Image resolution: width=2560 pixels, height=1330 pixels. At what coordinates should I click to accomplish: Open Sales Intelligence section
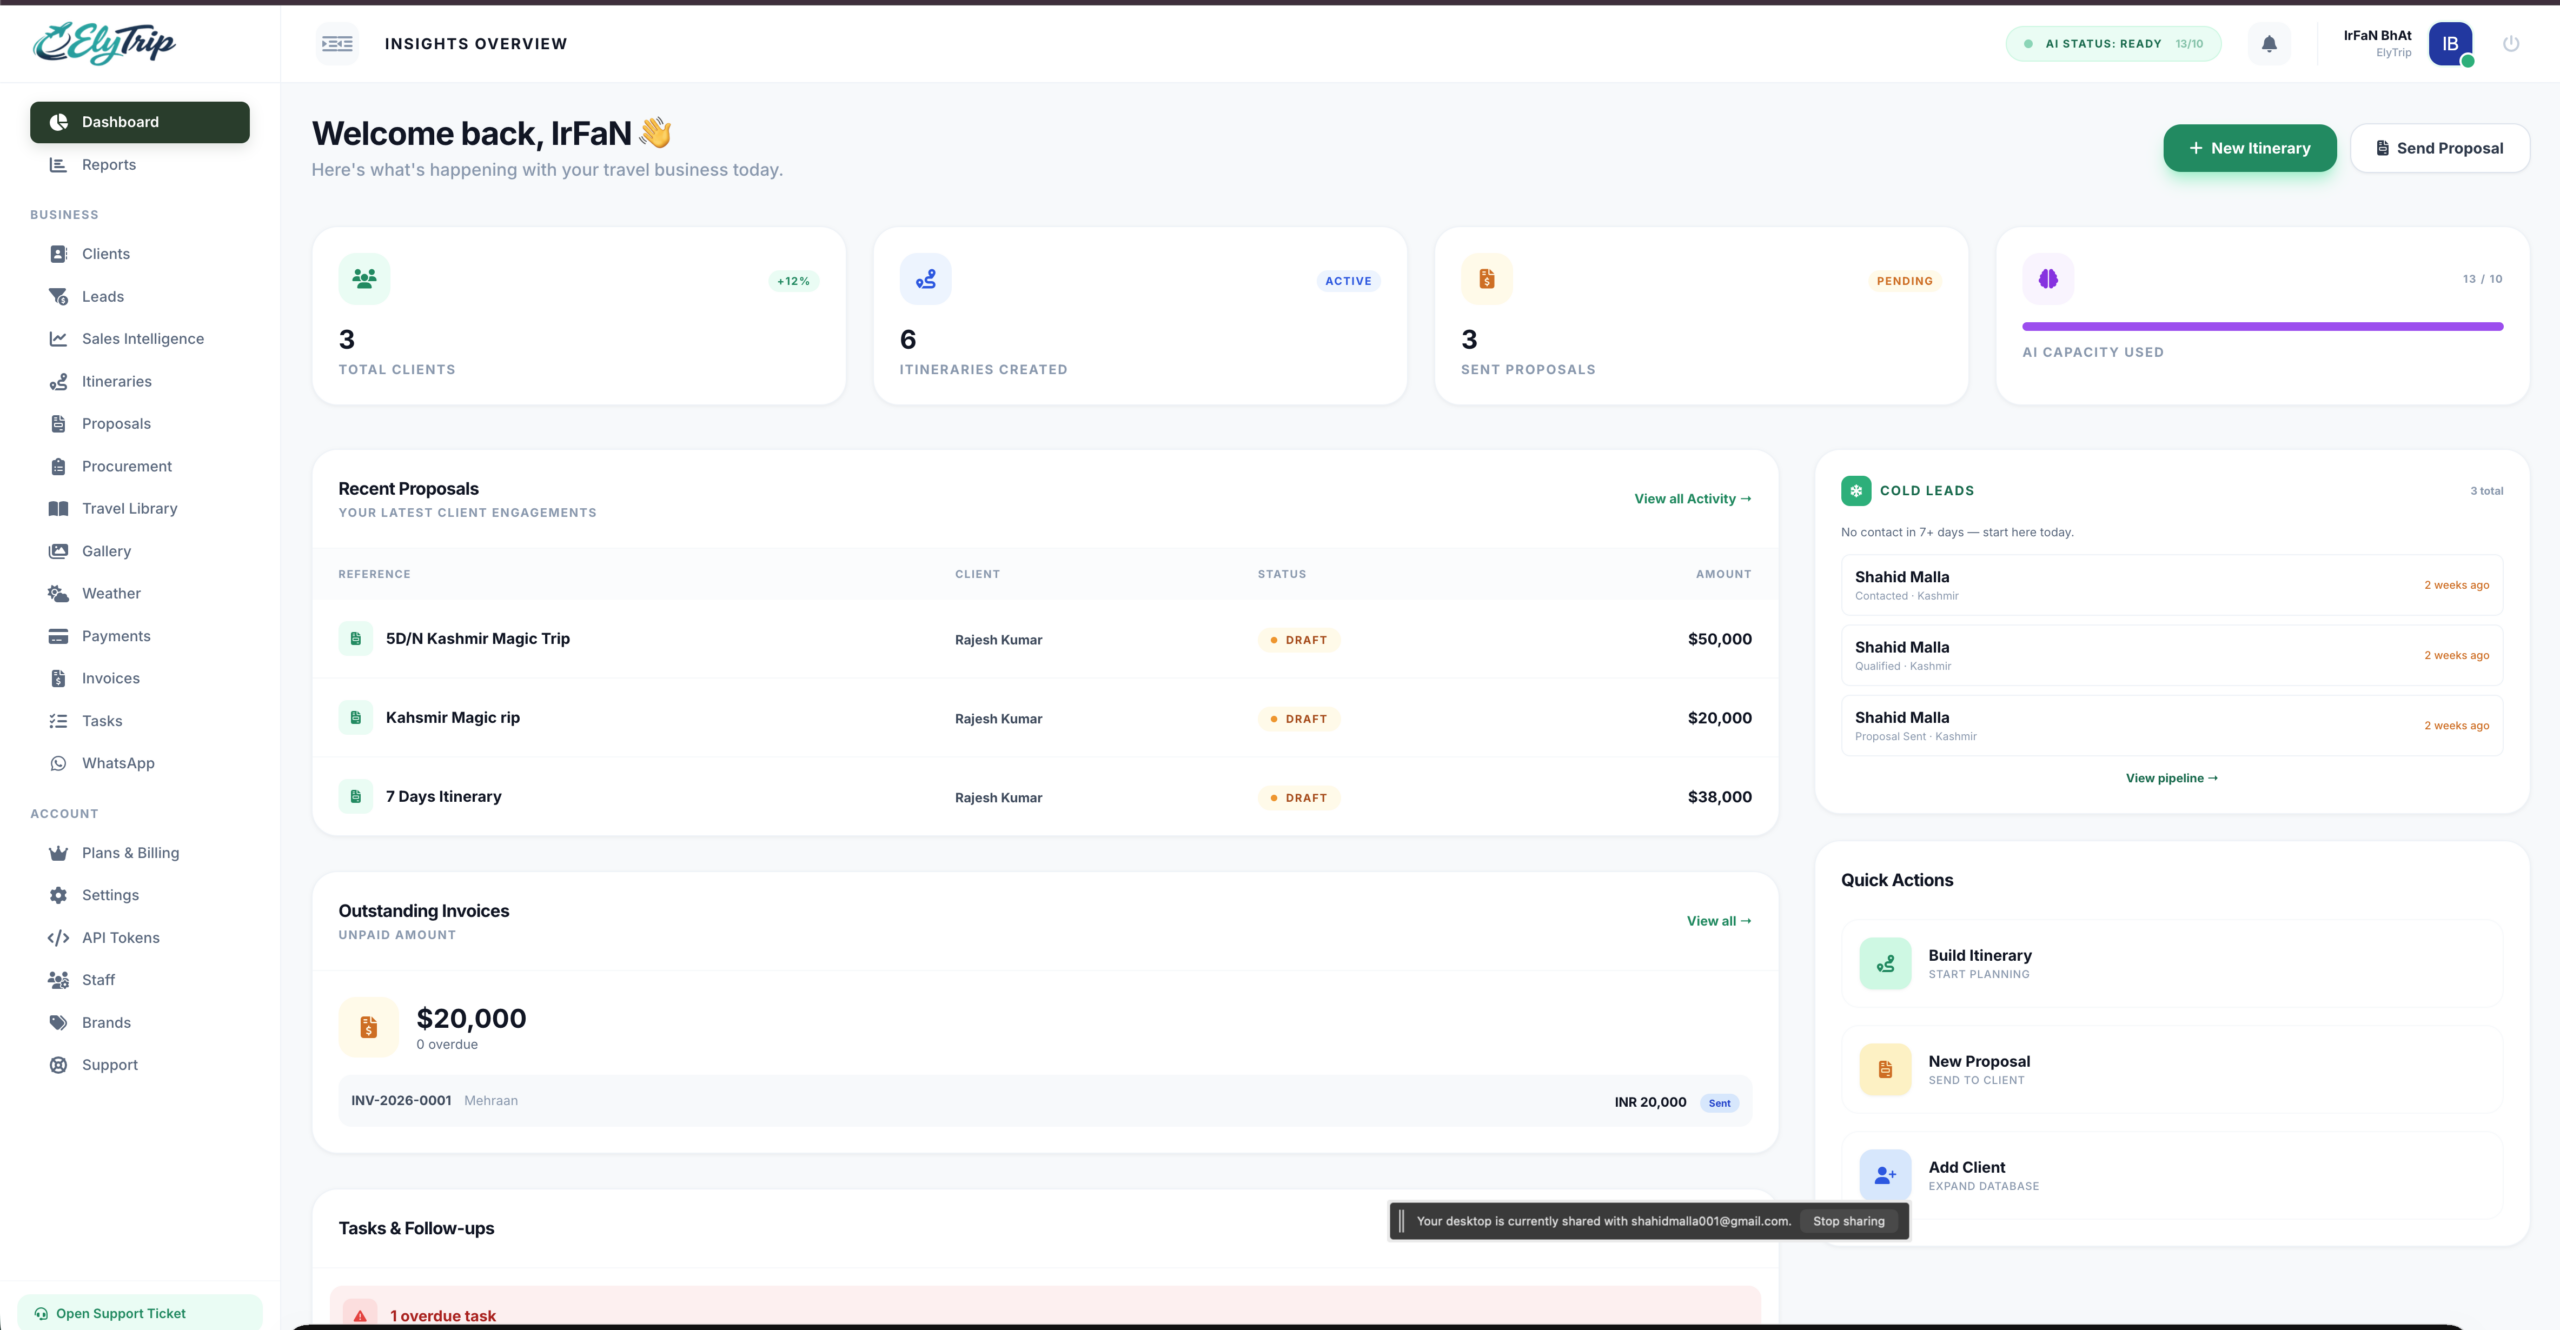[140, 339]
